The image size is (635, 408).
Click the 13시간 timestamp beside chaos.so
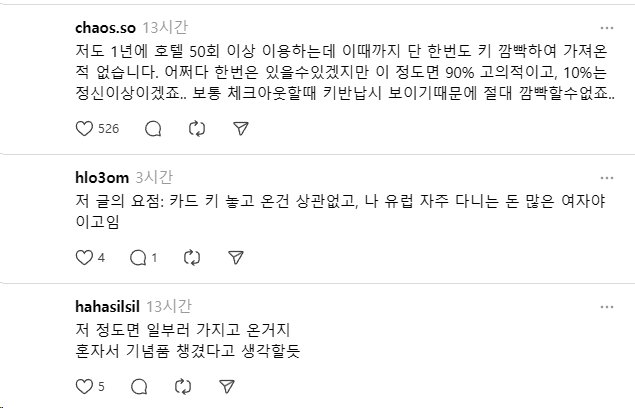tap(163, 27)
